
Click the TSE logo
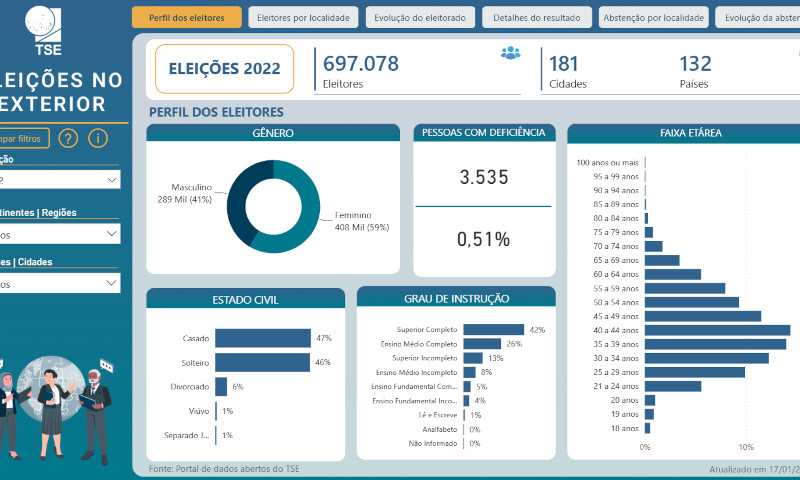[43, 31]
